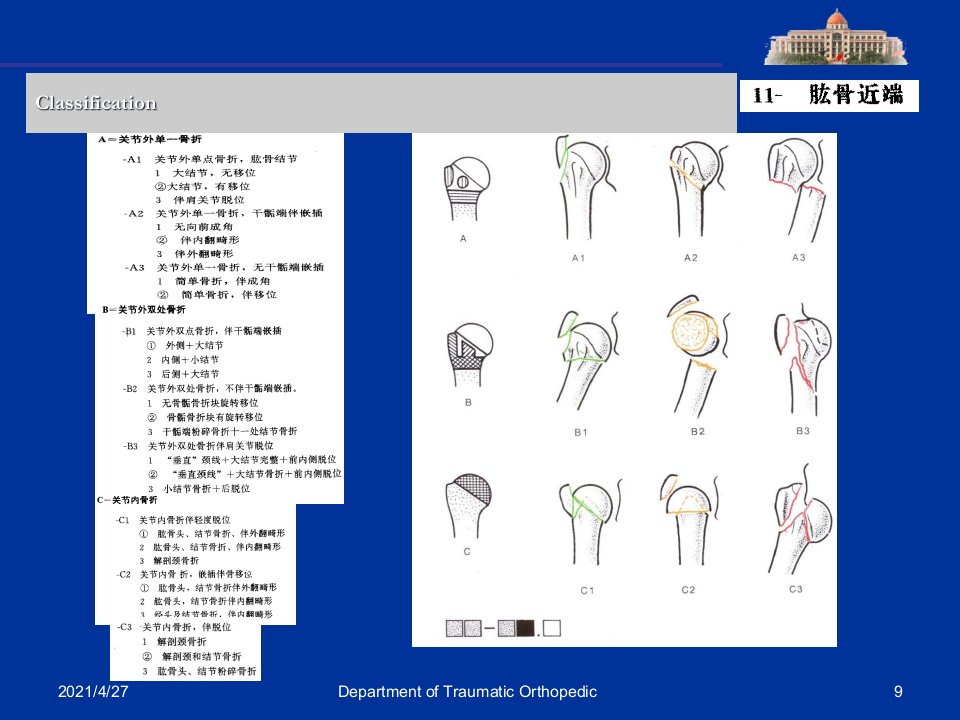Click the domed building logo image
This screenshot has width=960, height=720.
[x=835, y=37]
